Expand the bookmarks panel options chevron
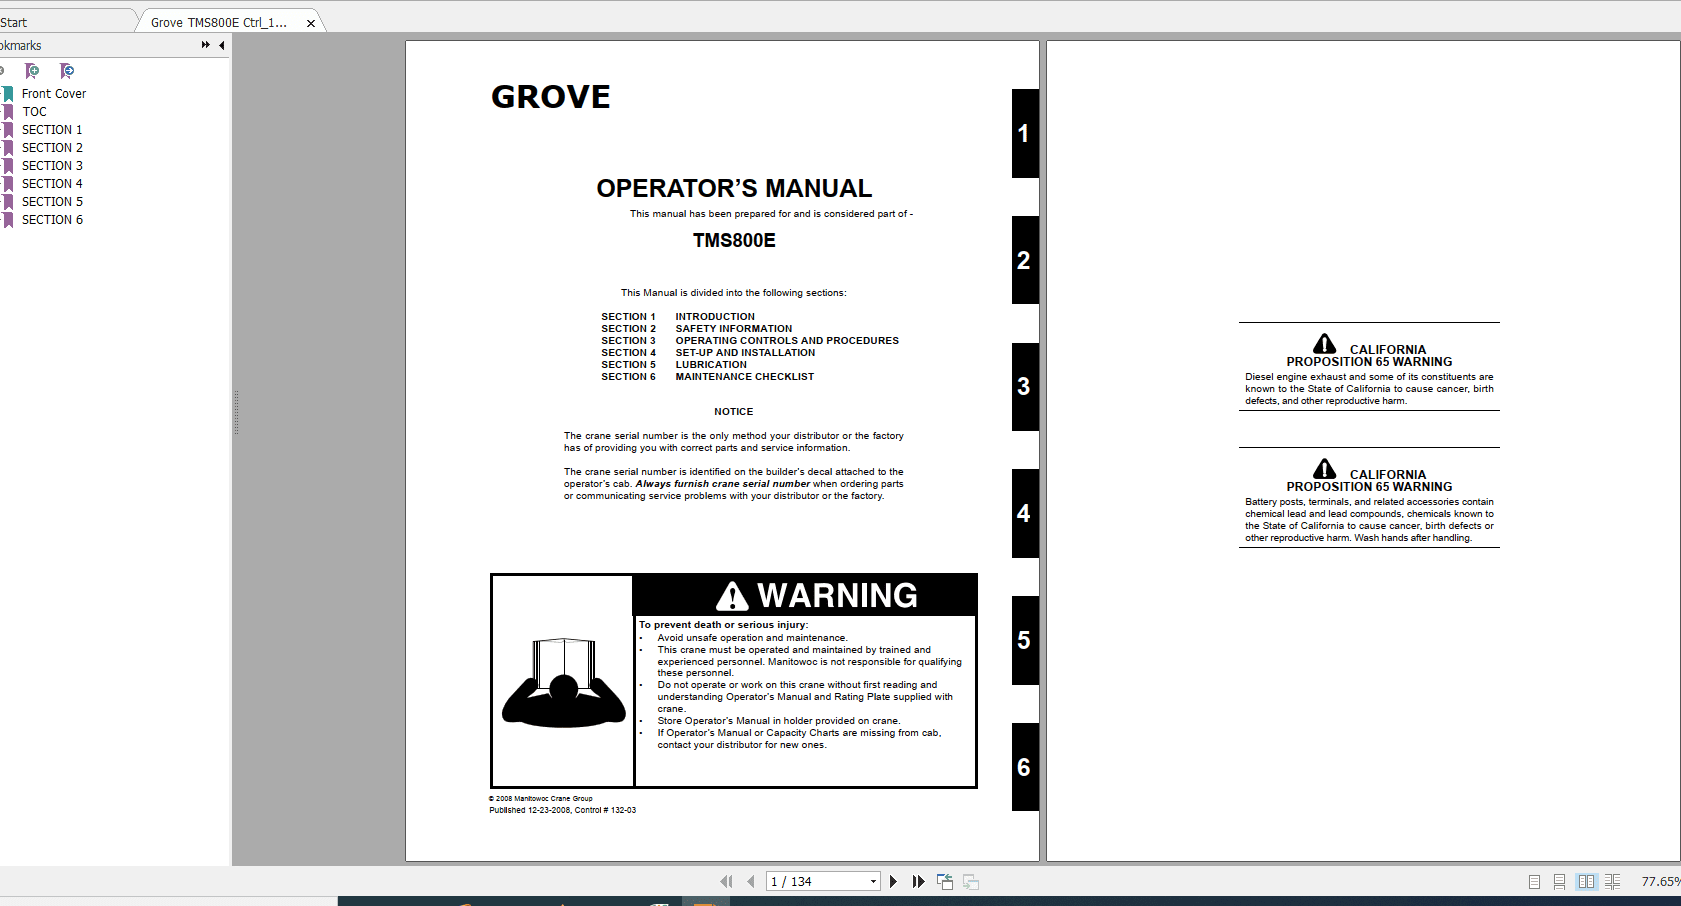1681x906 pixels. [204, 44]
